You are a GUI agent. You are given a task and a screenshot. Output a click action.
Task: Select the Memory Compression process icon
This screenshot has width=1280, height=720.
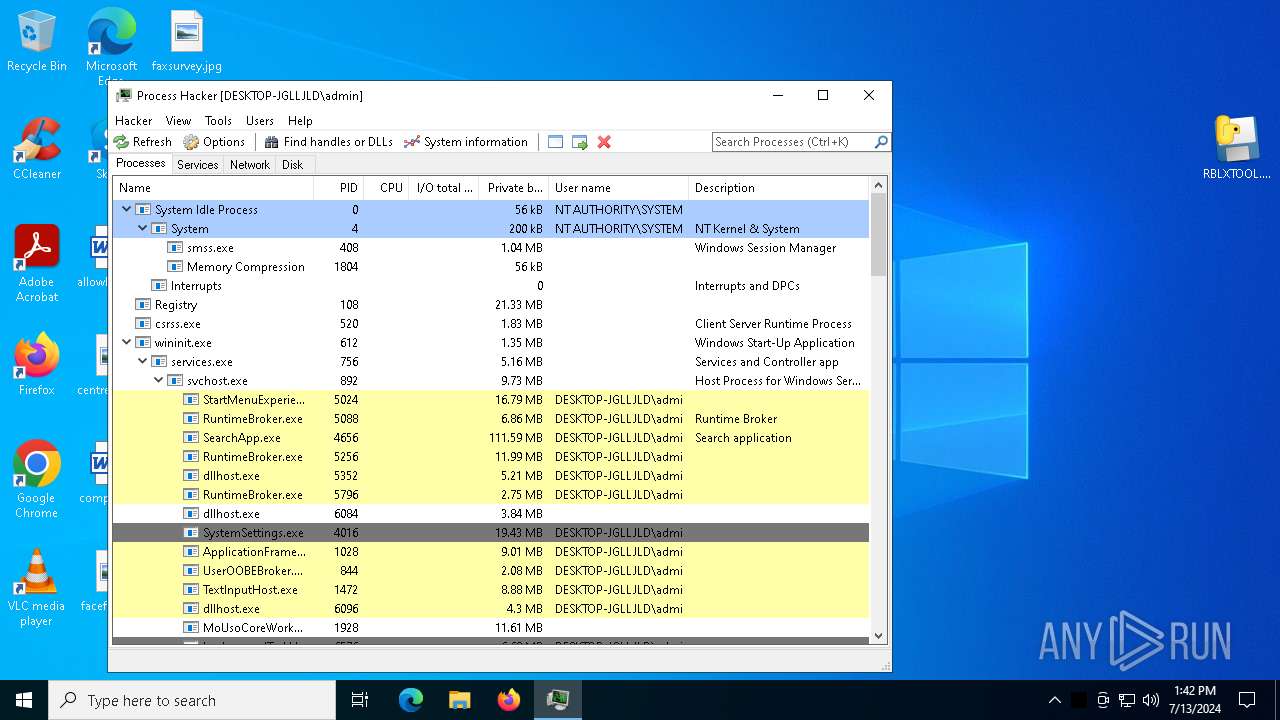[175, 267]
